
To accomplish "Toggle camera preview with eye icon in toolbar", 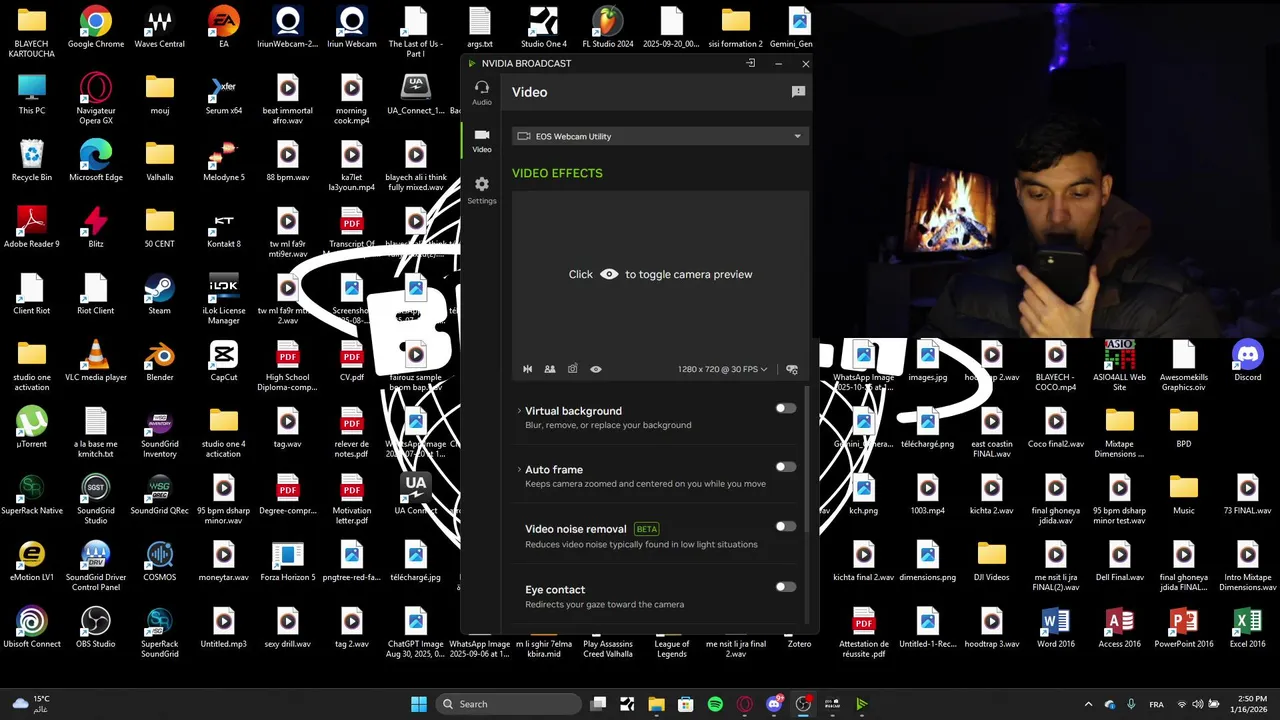I will coord(596,369).
